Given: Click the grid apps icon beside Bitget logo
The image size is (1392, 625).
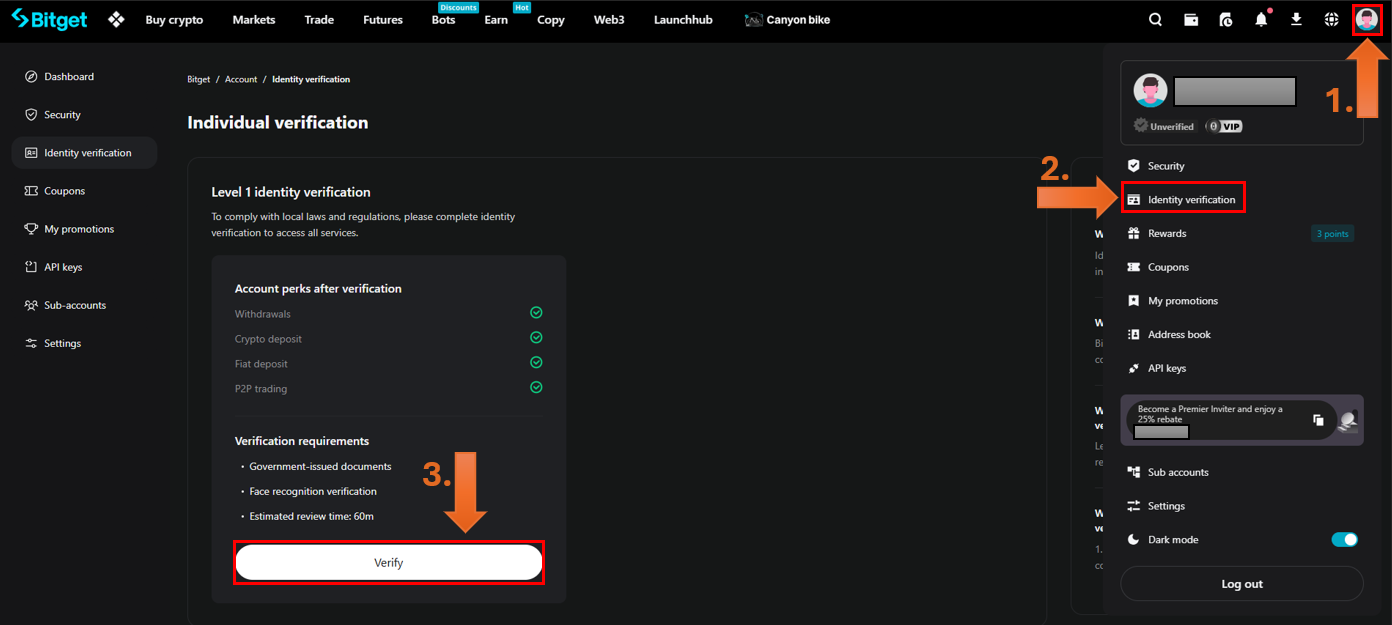Looking at the screenshot, I should (x=116, y=19).
